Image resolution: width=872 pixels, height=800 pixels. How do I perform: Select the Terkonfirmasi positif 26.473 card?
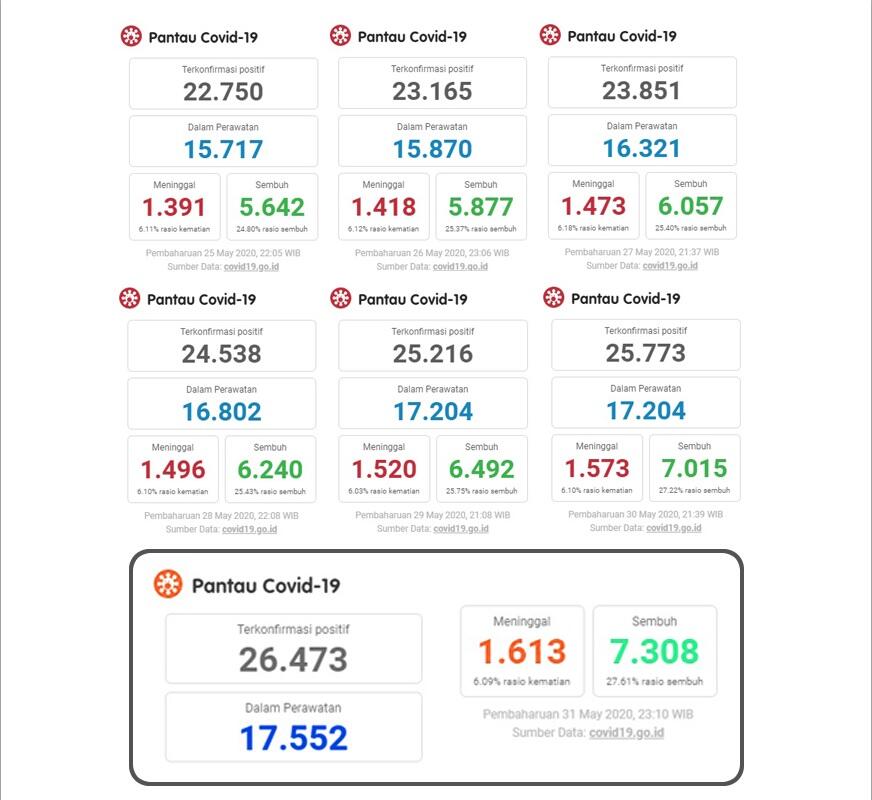[294, 649]
